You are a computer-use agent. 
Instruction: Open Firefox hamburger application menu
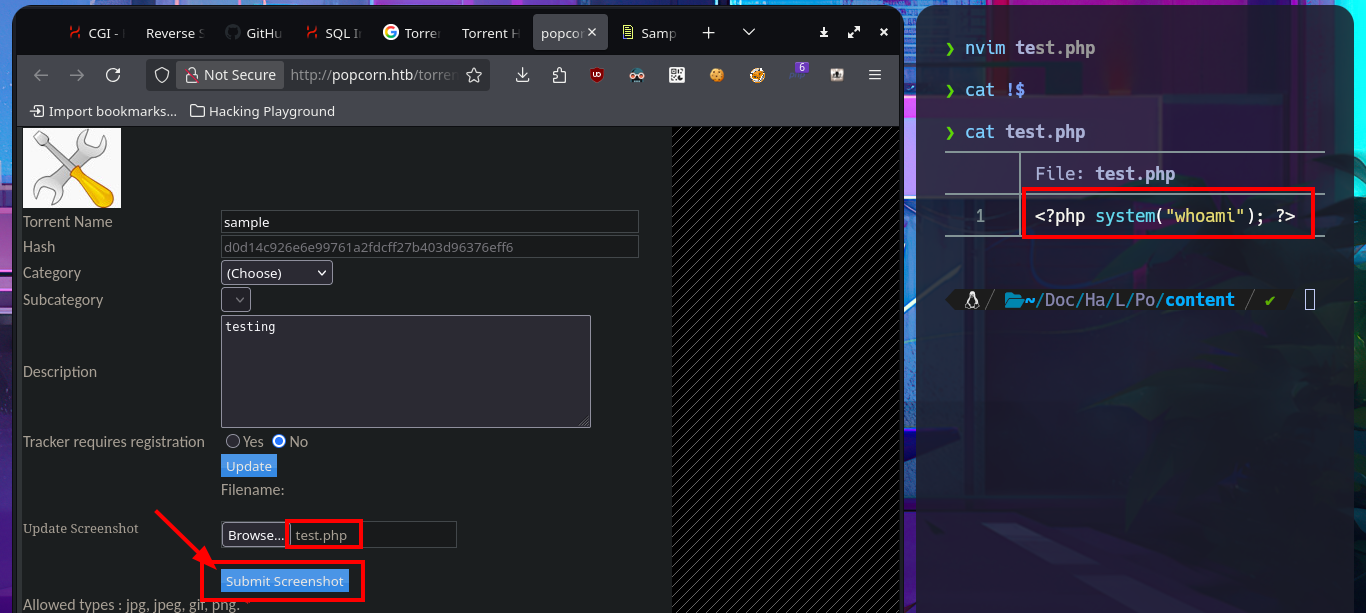click(x=875, y=75)
